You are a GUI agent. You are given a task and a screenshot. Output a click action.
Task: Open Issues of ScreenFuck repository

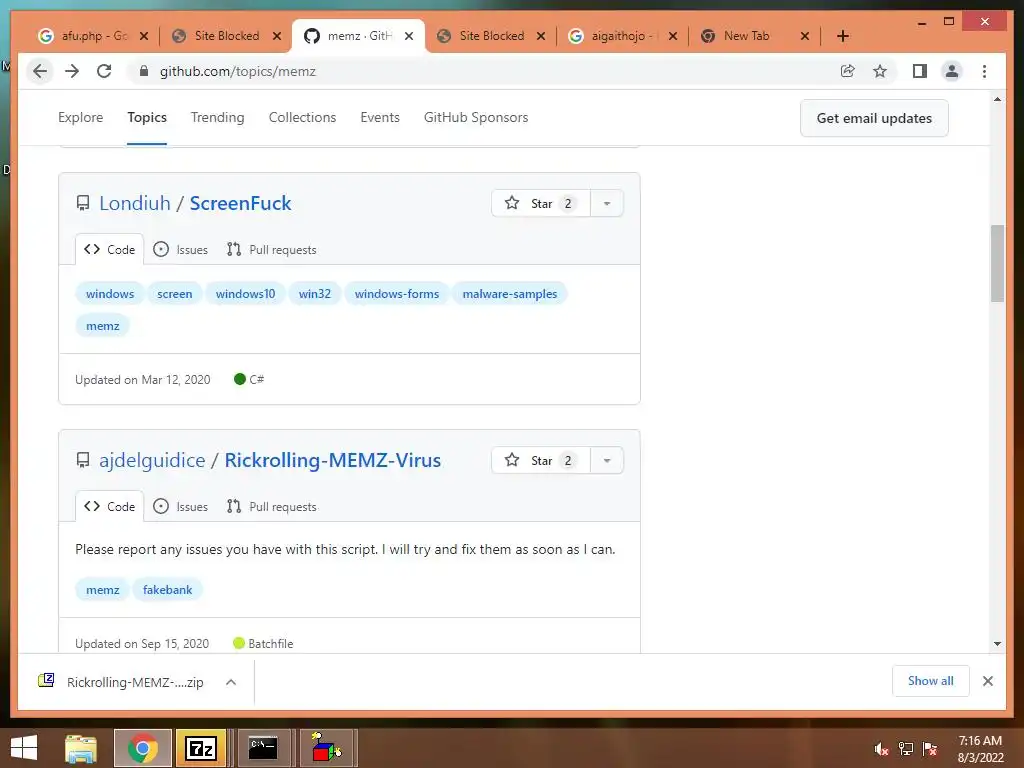[181, 249]
